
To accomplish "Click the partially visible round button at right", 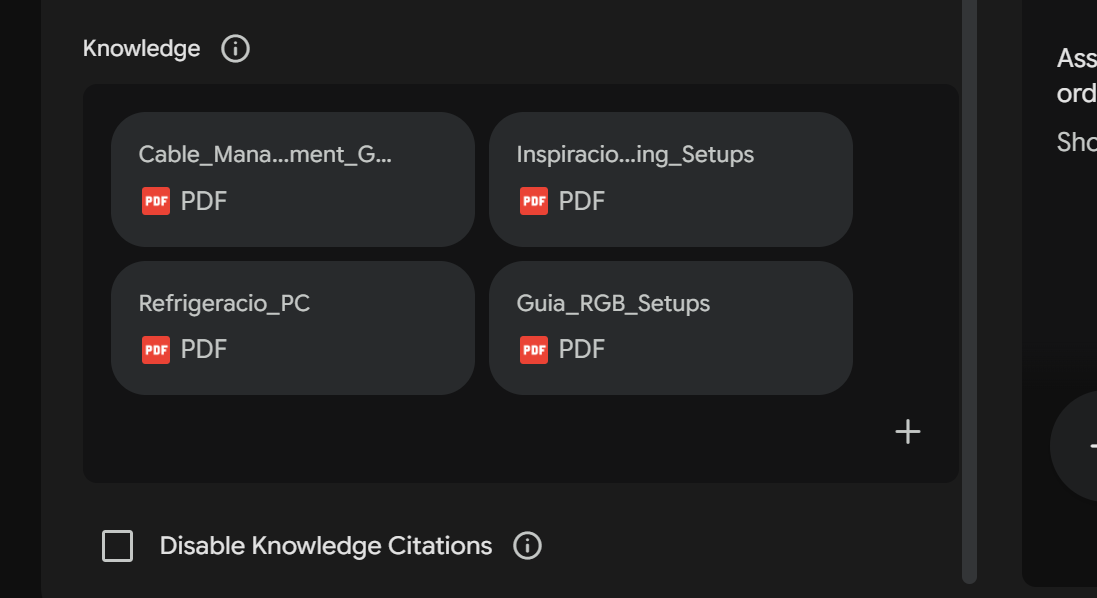I will [1074, 446].
